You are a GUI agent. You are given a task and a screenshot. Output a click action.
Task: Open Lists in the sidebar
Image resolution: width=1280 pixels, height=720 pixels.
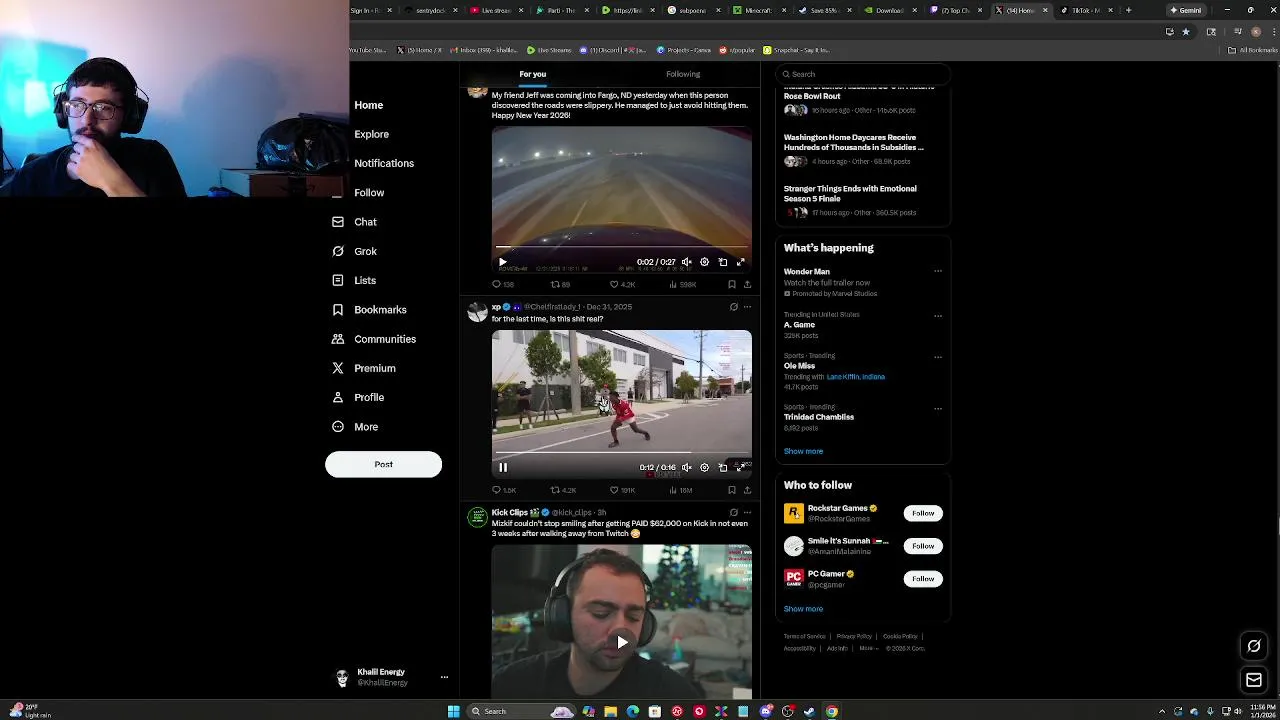[x=354, y=280]
